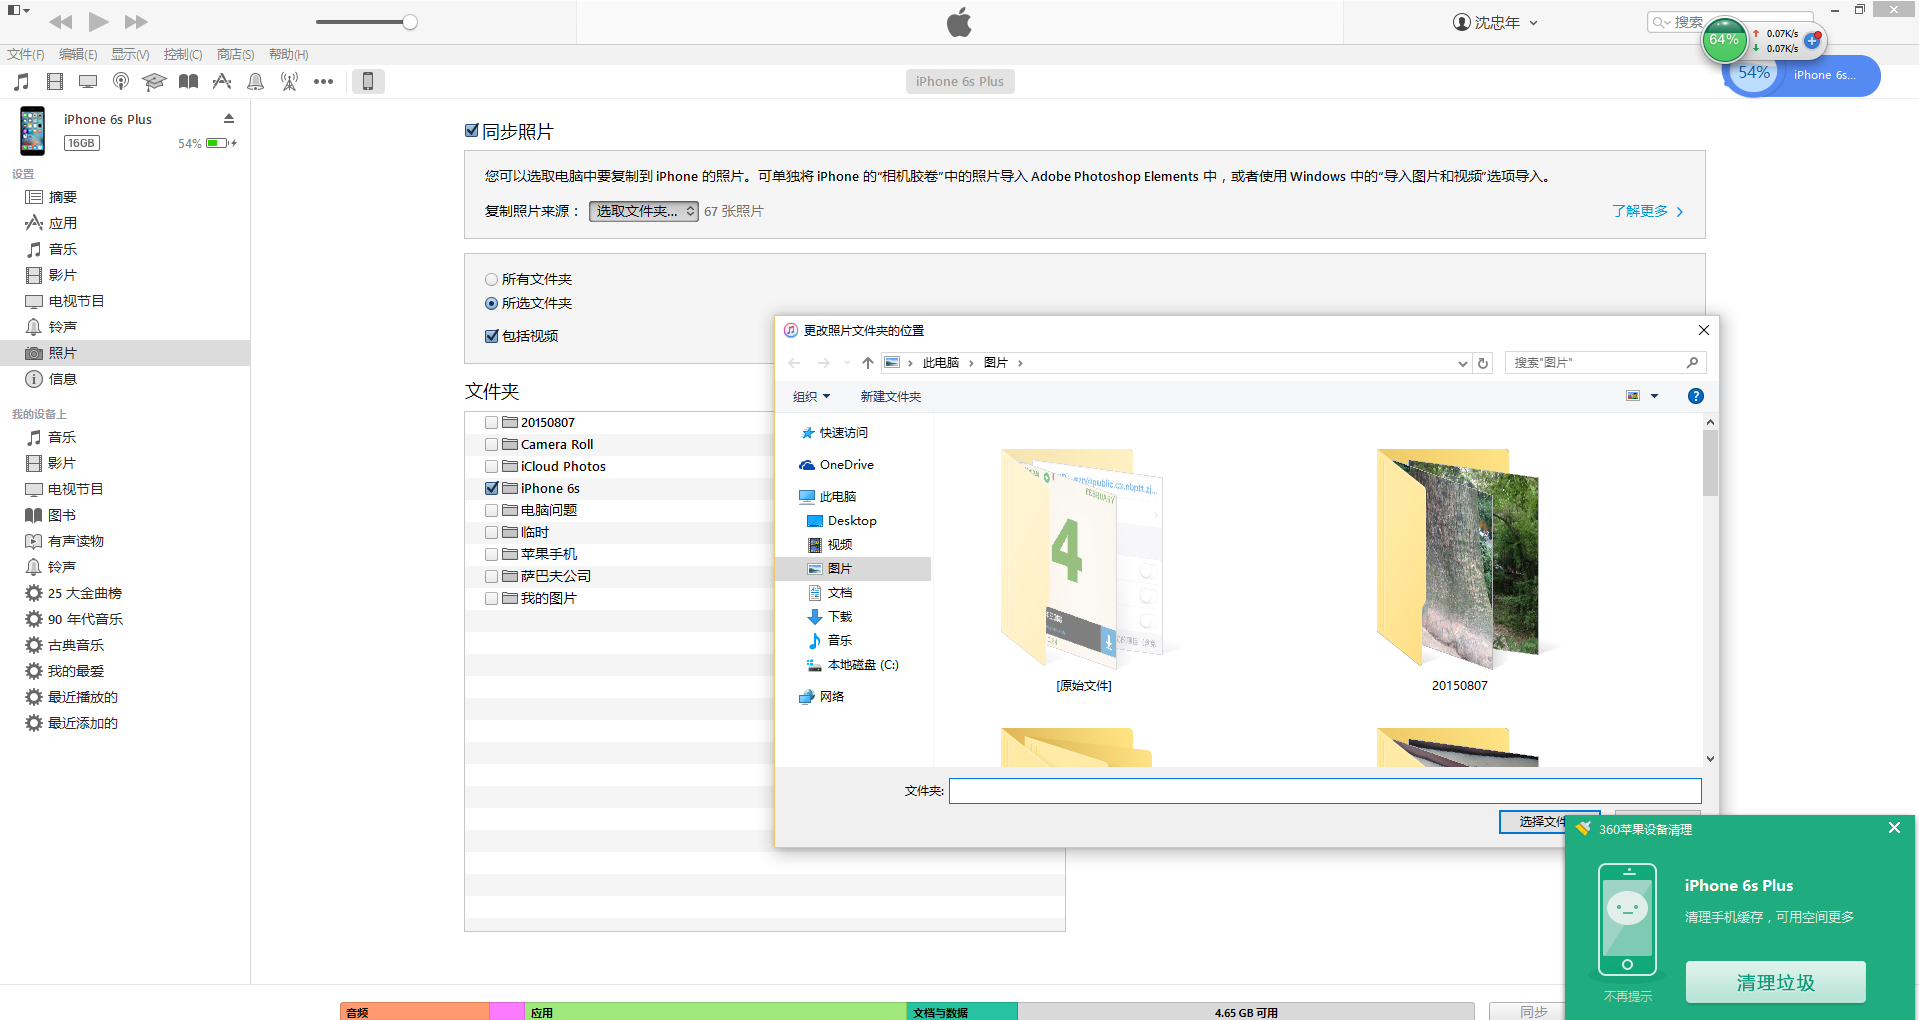Open help icon in file dialog
This screenshot has width=1919, height=1020.
[1696, 396]
